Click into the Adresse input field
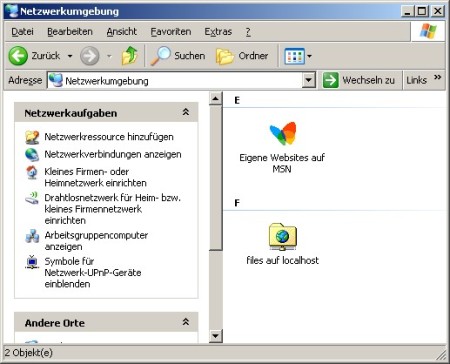The width and height of the screenshot is (450, 364). [175, 80]
